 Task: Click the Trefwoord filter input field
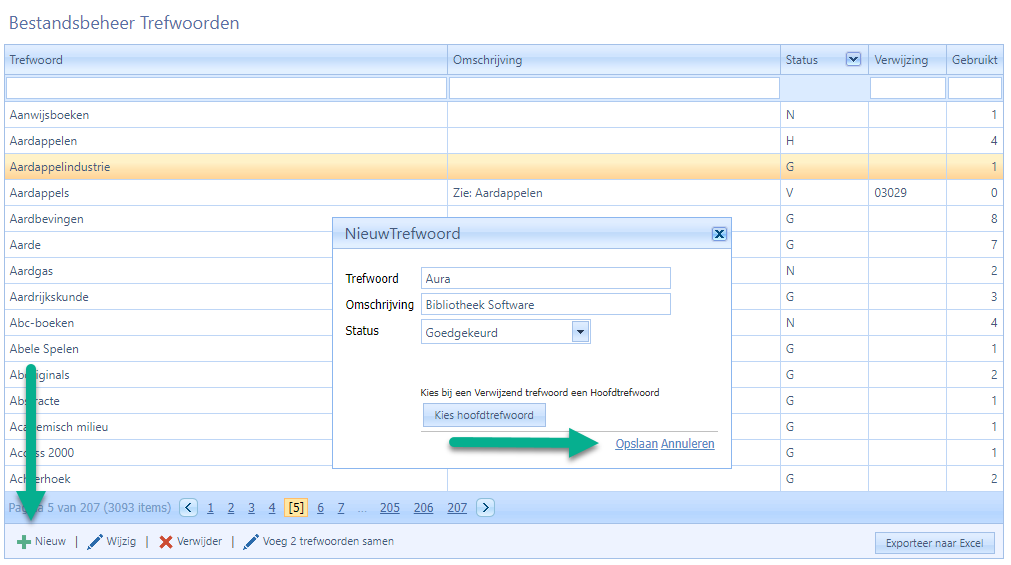[226, 88]
